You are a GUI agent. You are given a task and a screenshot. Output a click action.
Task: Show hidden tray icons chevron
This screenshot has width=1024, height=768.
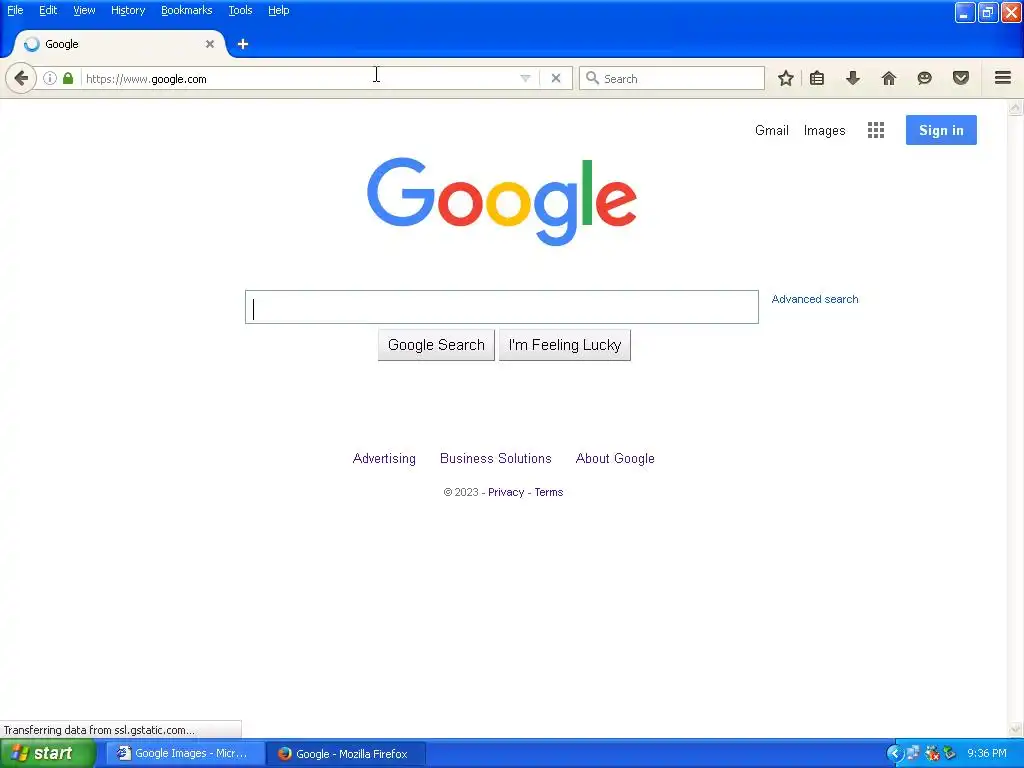point(895,754)
